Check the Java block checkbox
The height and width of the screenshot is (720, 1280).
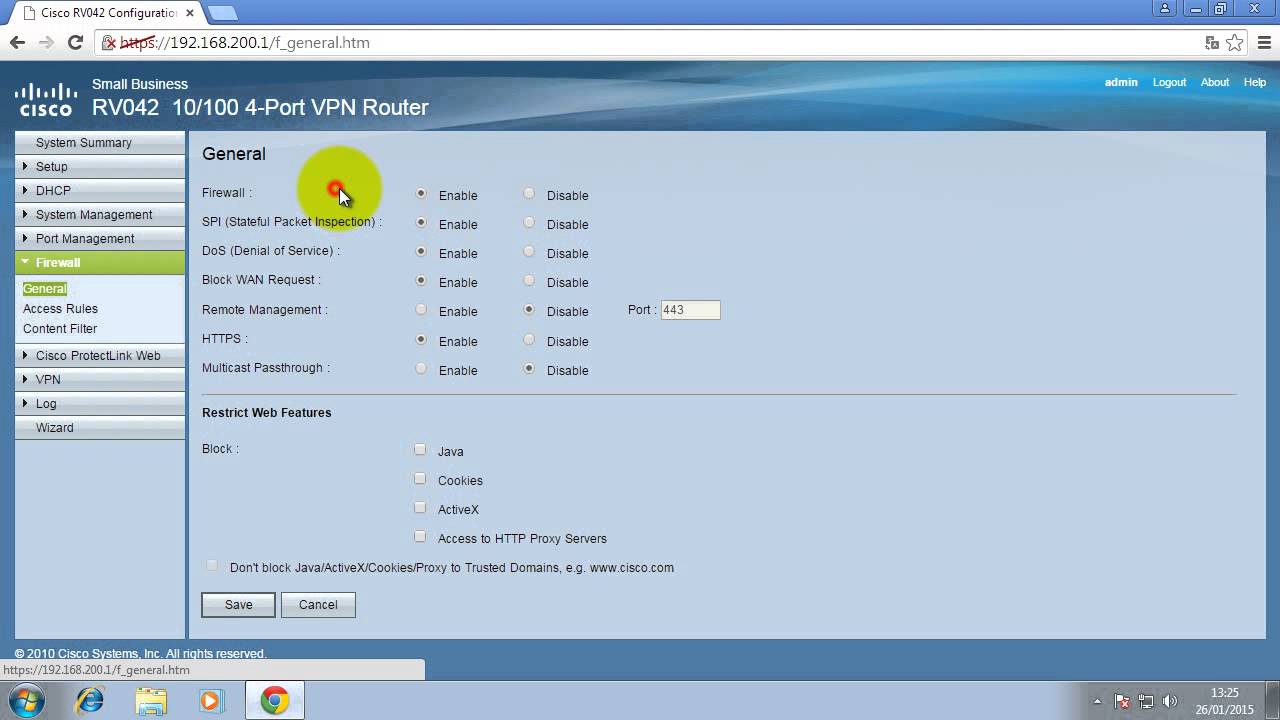tap(420, 450)
